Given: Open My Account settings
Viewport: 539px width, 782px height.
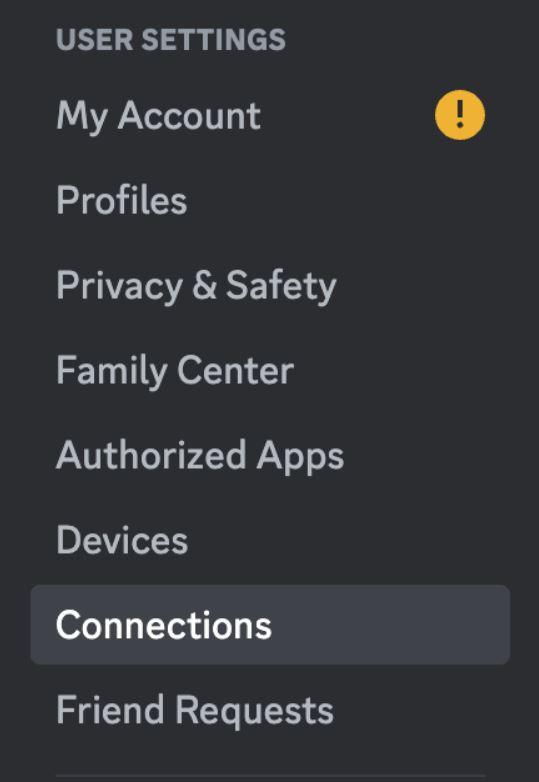Looking at the screenshot, I should tap(270, 115).
